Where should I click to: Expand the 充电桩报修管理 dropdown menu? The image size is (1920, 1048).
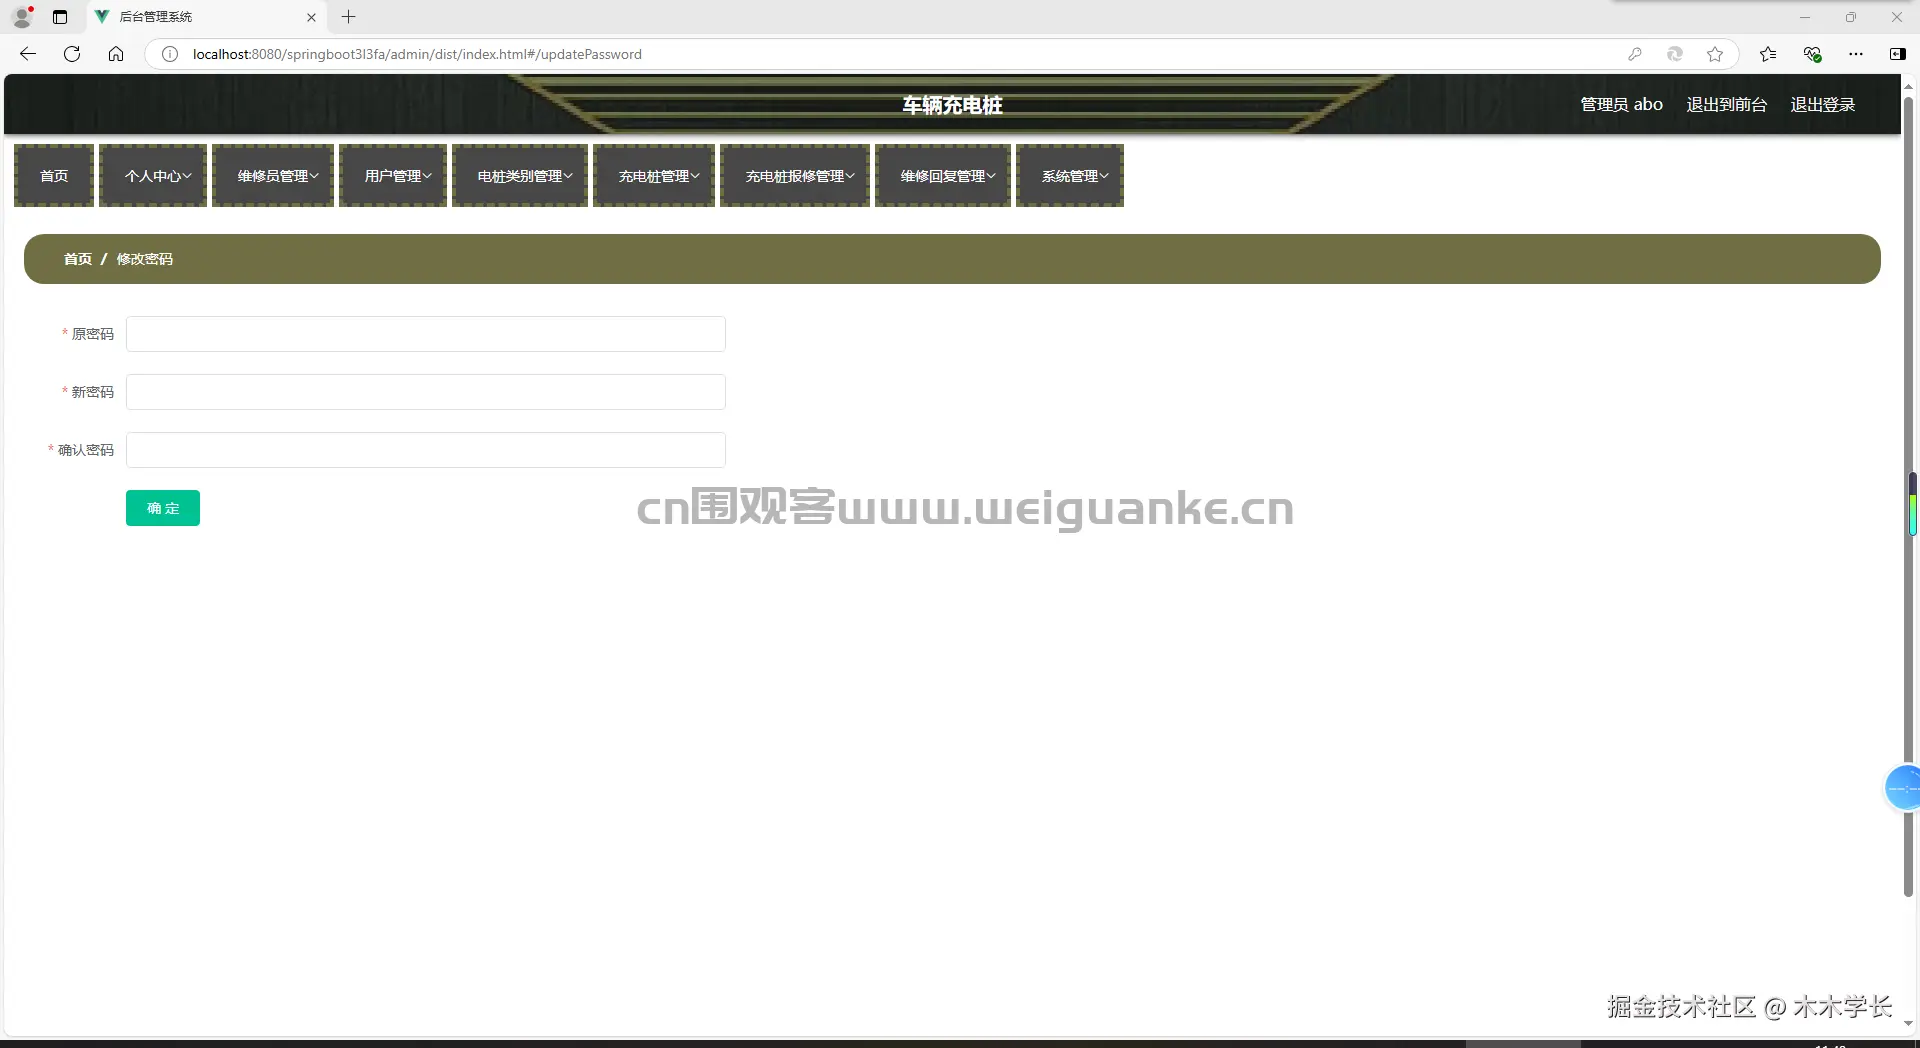point(795,176)
